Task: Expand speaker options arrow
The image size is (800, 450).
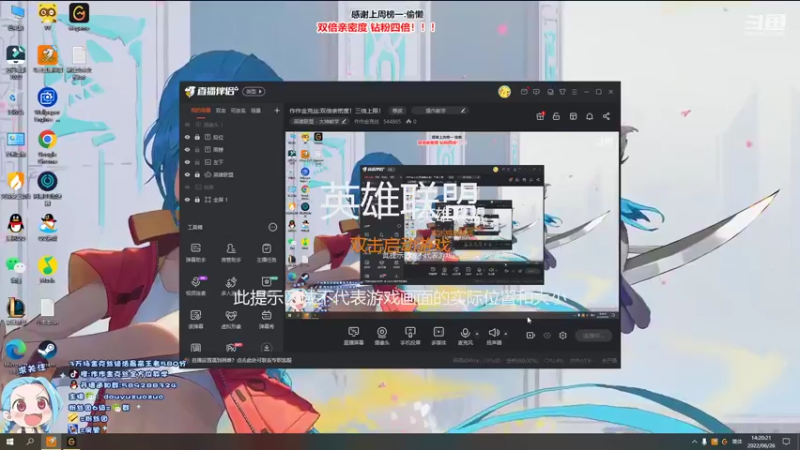Action: pos(506,334)
